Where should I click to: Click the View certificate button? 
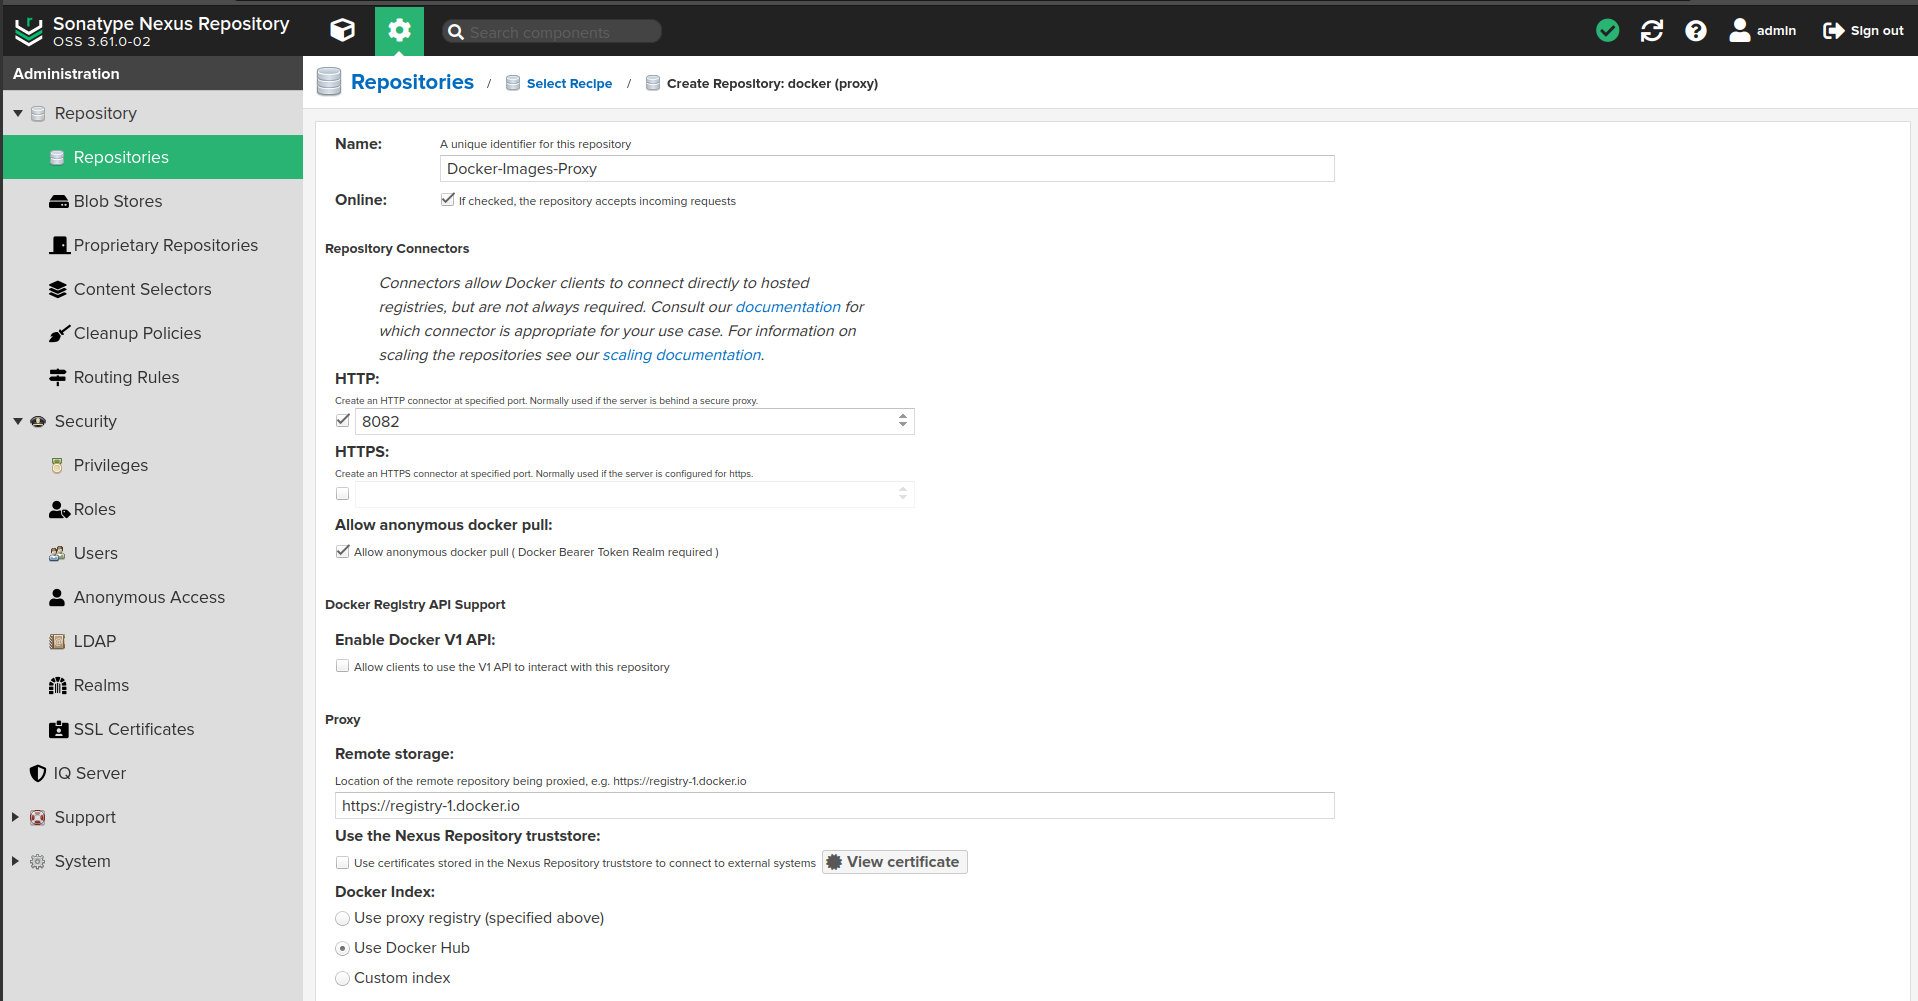click(x=894, y=862)
